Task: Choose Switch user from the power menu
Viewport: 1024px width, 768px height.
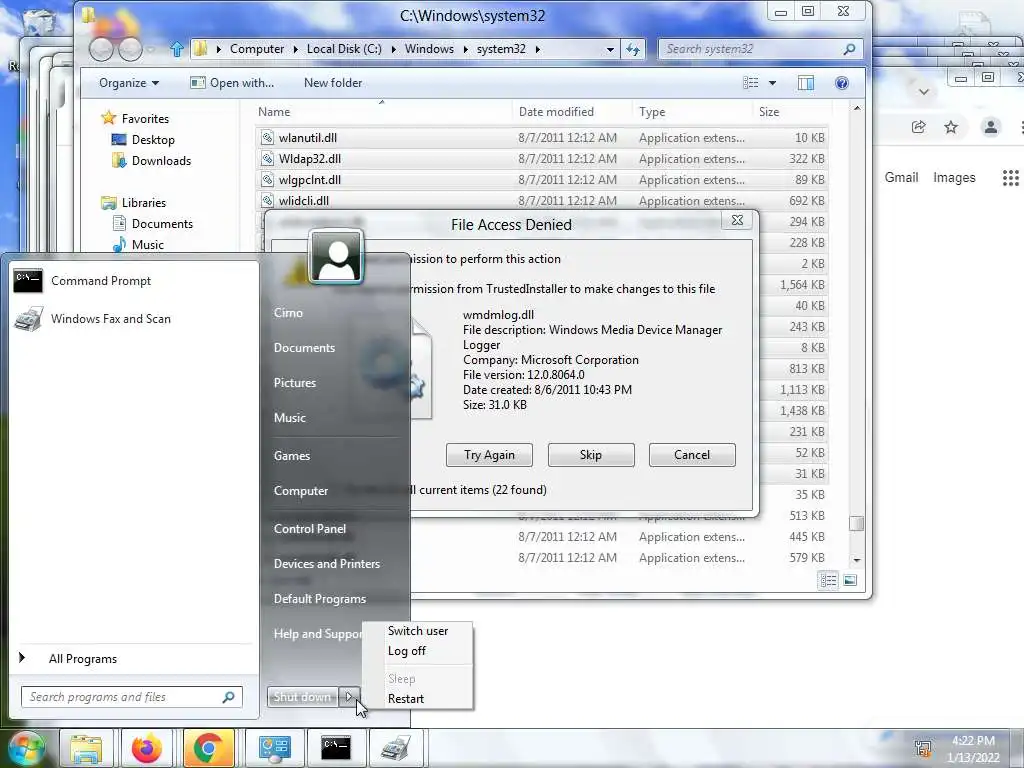Action: point(418,631)
